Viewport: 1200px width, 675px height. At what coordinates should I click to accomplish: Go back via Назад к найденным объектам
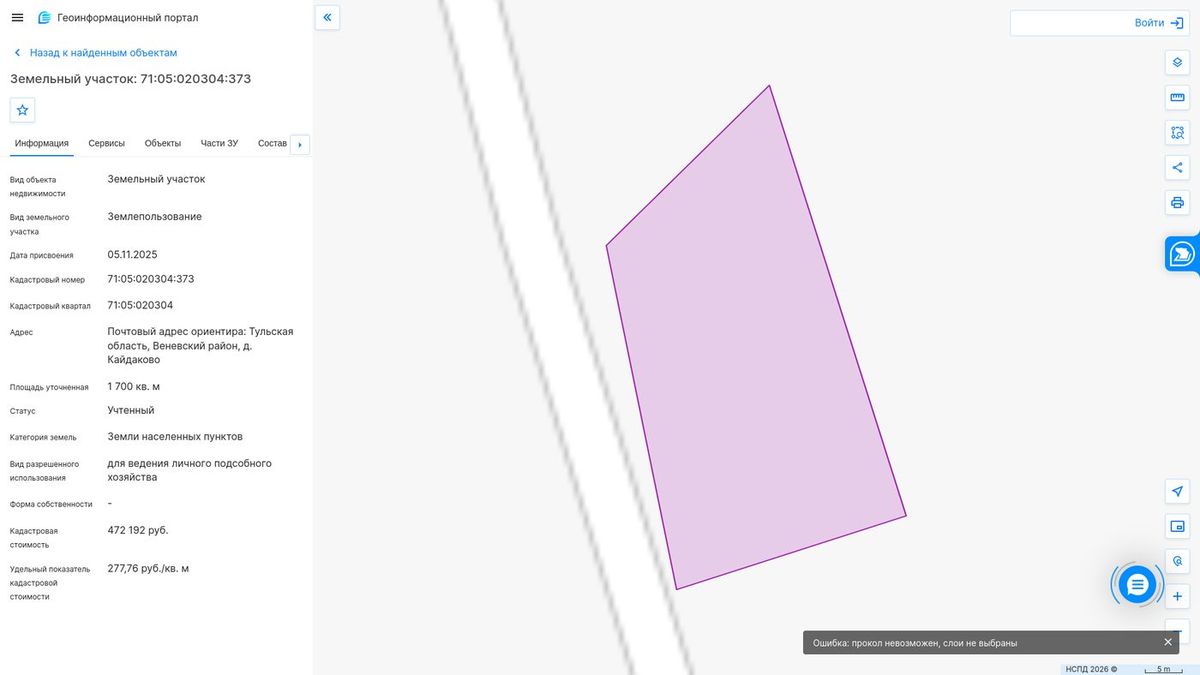tap(95, 52)
